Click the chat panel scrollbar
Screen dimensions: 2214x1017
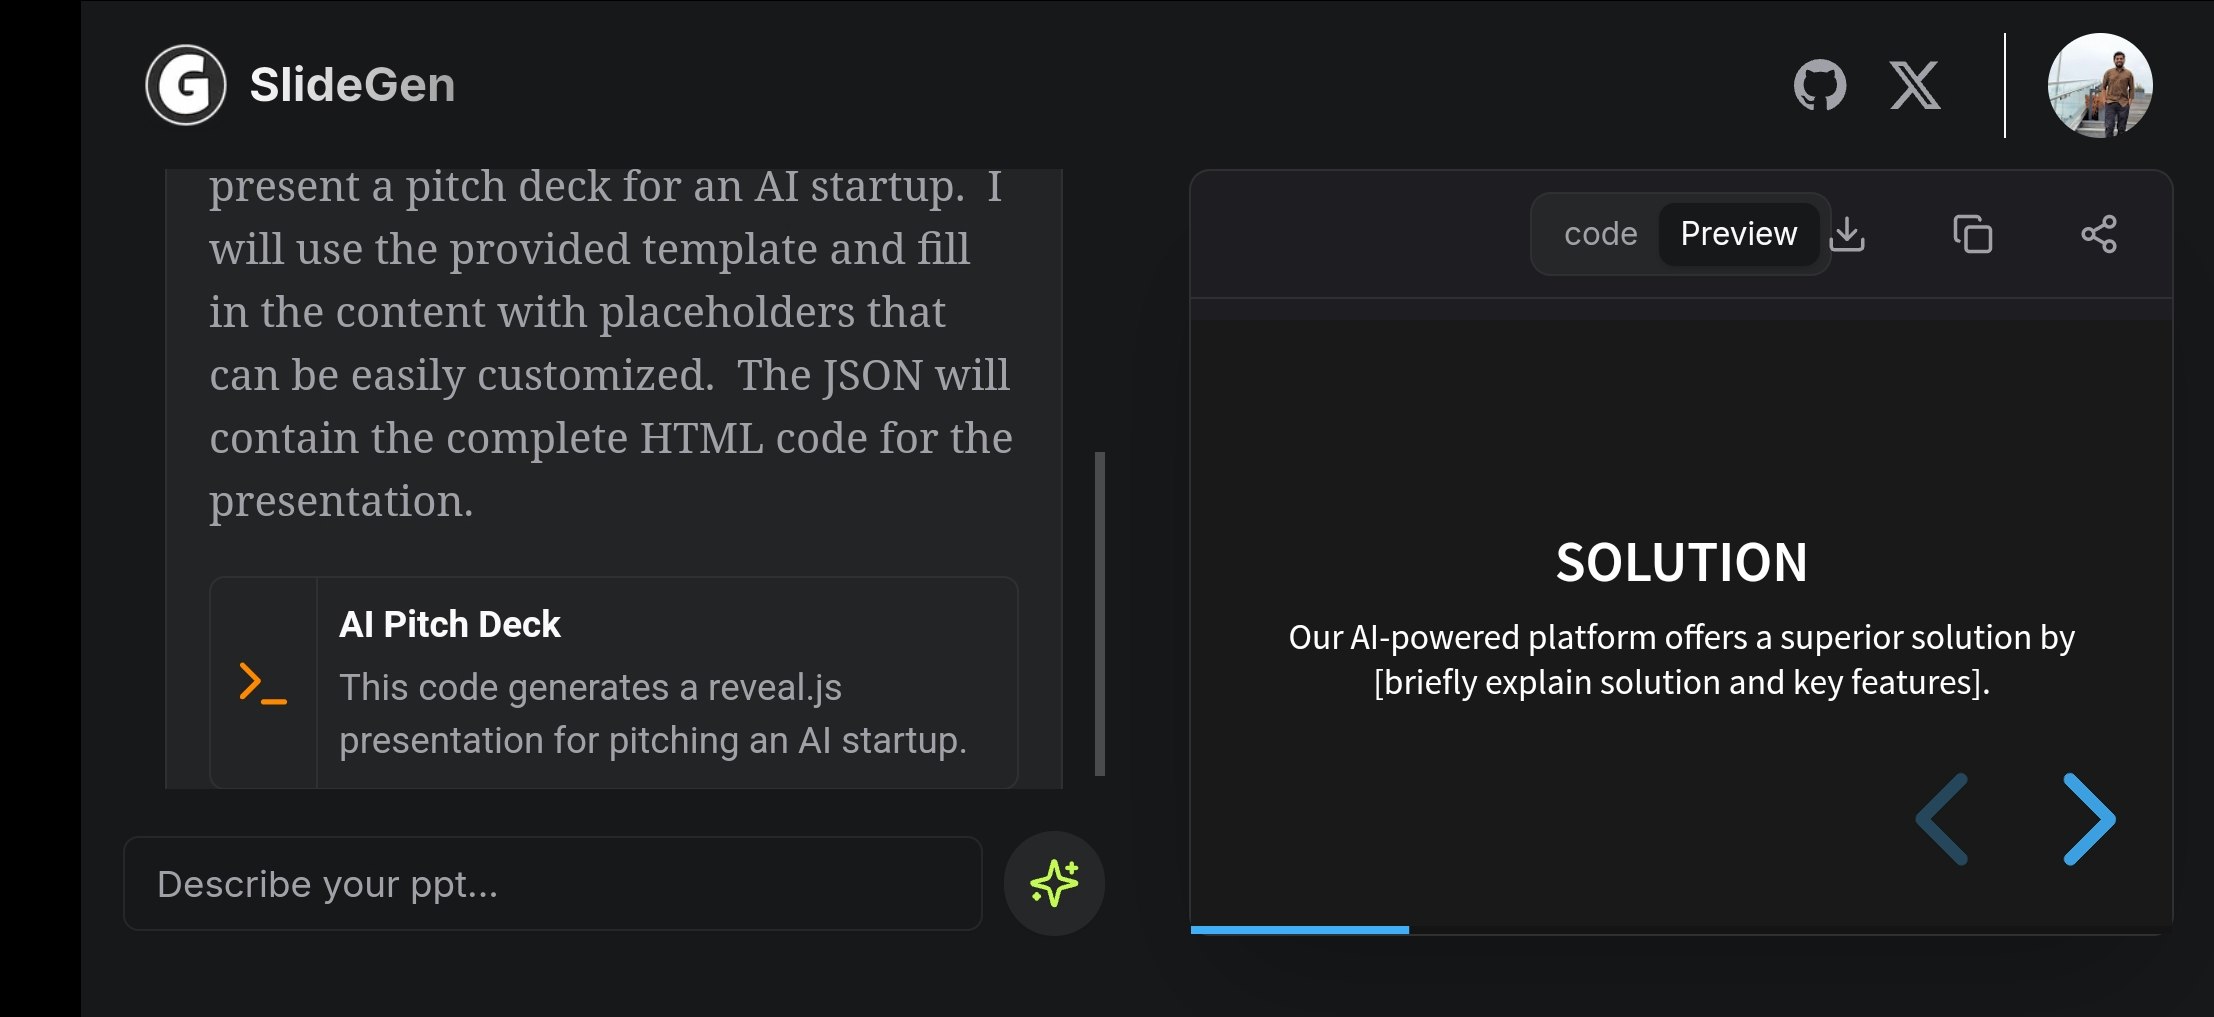point(1100,614)
